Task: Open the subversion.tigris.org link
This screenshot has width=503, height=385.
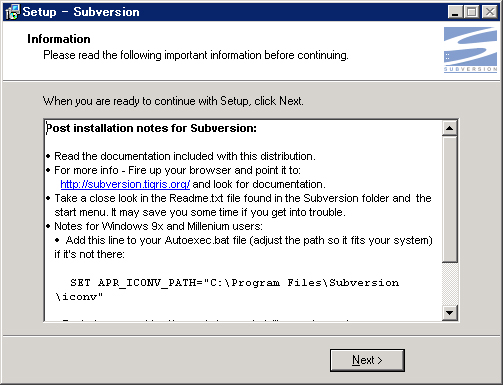Action: tap(125, 184)
